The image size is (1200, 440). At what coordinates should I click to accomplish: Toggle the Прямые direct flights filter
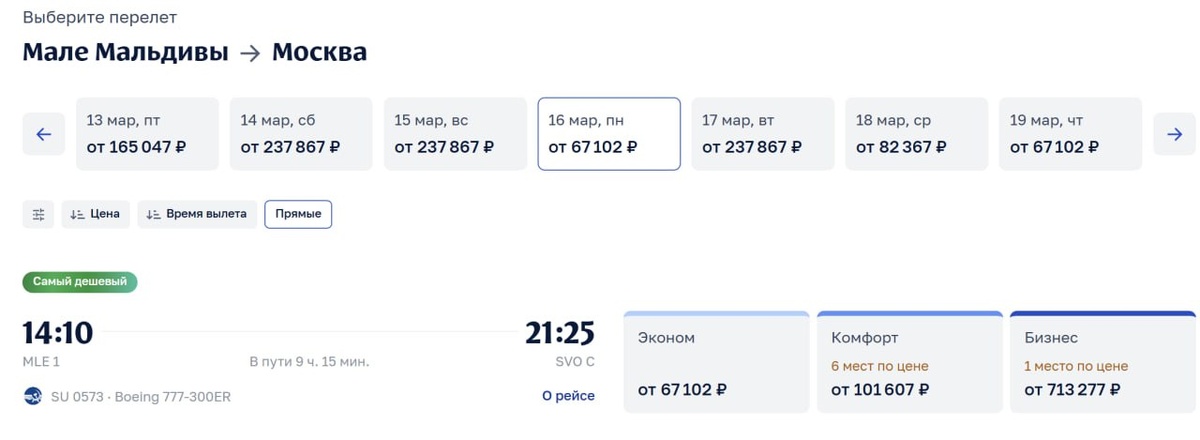point(298,214)
